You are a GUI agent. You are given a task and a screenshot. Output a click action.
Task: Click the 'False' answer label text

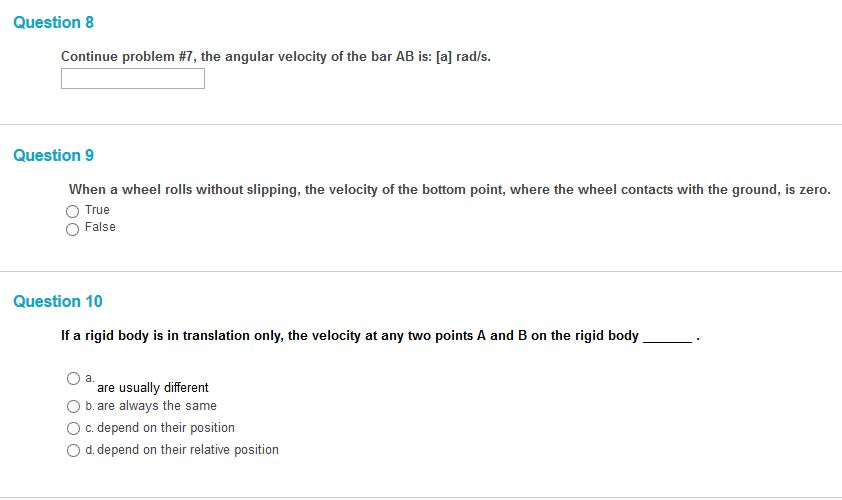[x=100, y=227]
